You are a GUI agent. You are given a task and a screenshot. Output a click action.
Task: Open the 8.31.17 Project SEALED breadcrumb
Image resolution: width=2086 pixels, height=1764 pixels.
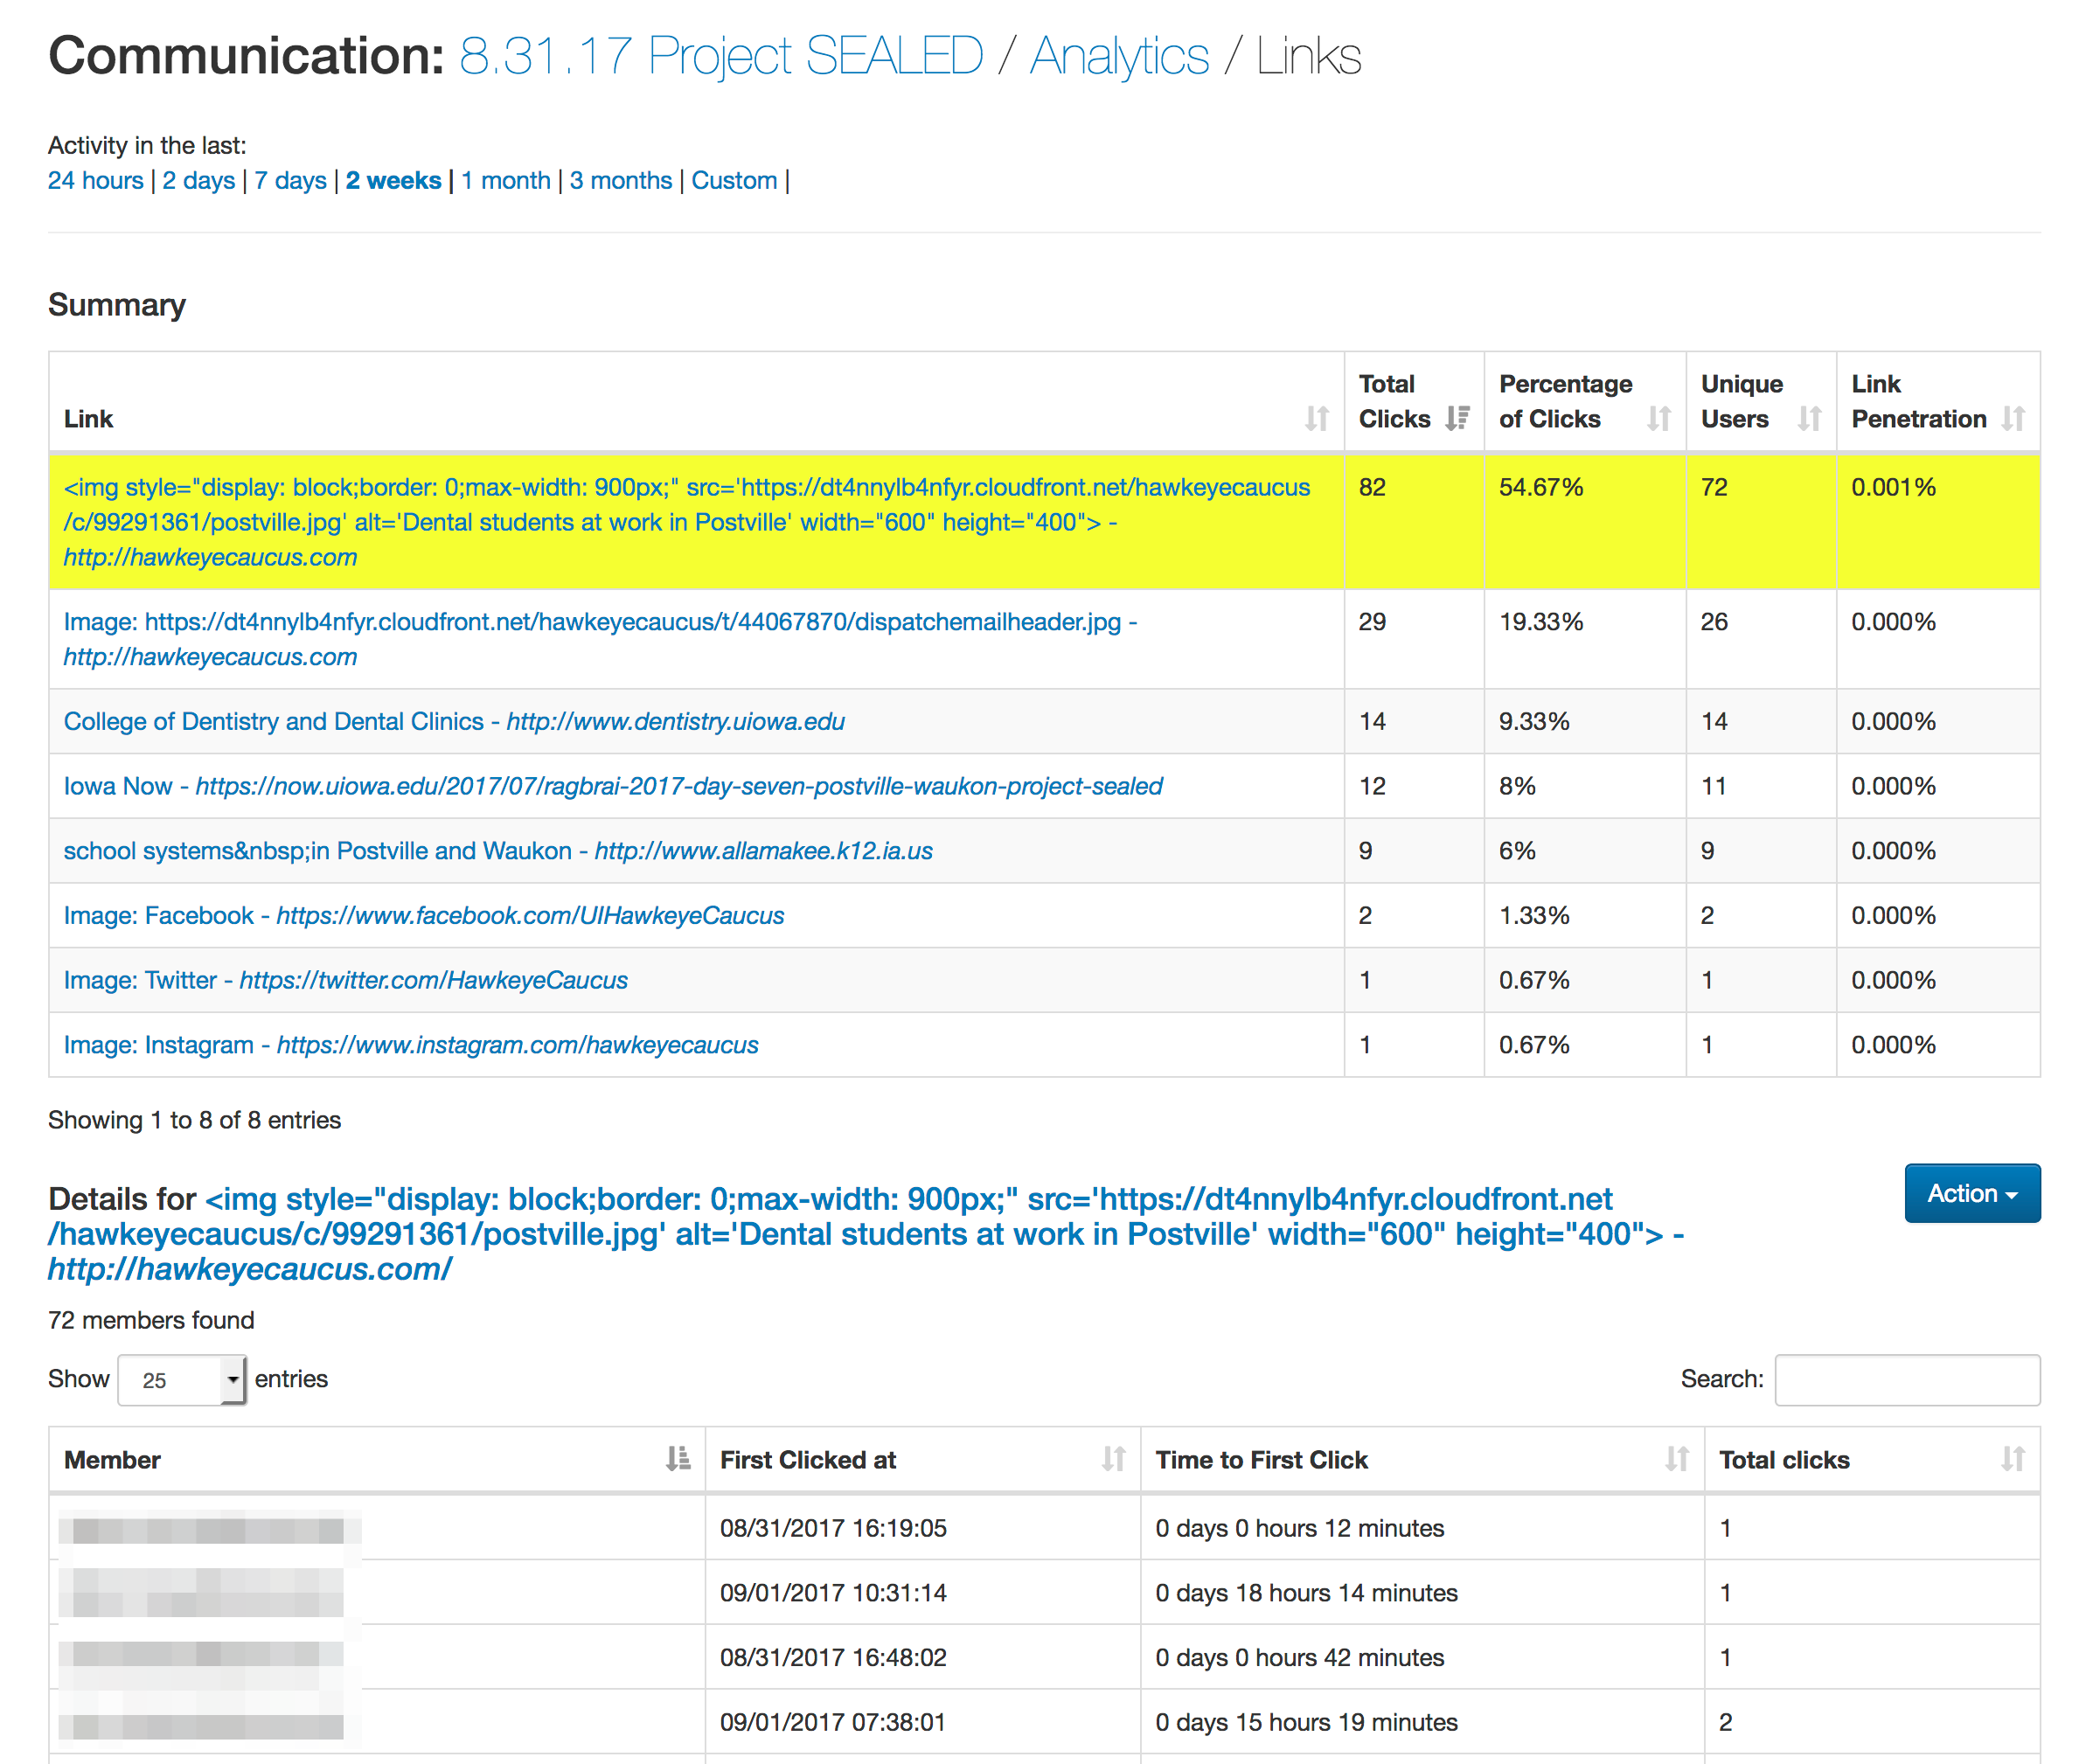tap(720, 56)
